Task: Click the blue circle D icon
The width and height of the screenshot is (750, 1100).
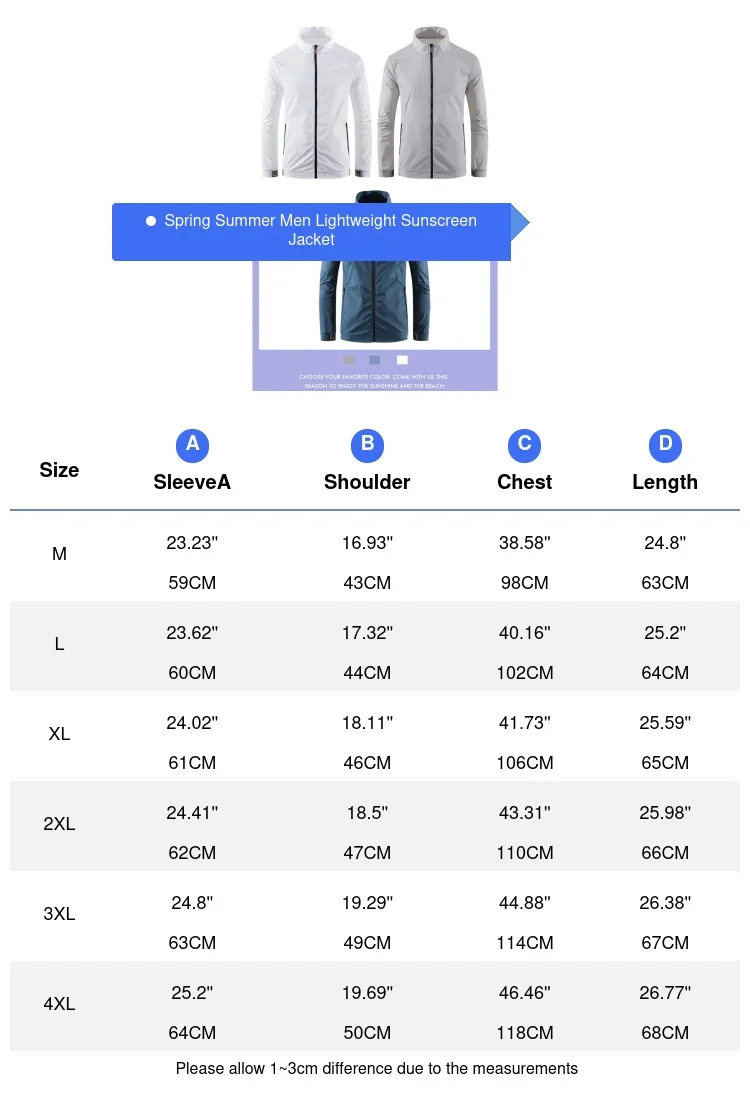Action: coord(665,445)
